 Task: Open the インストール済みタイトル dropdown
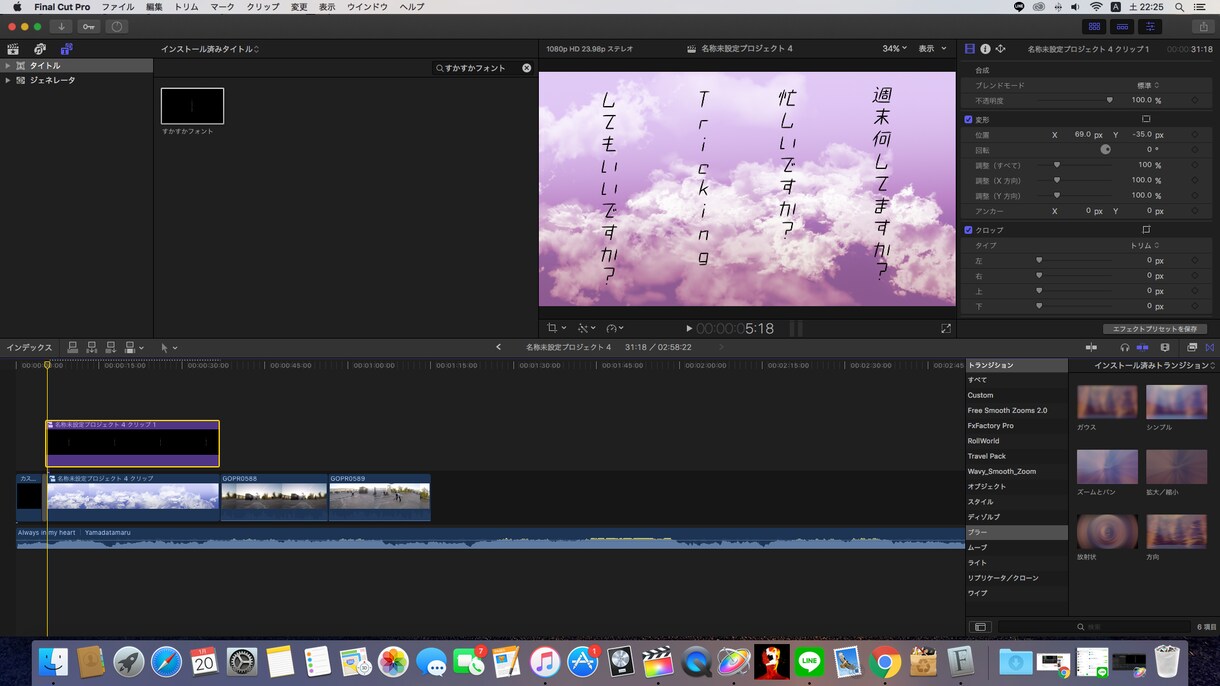(x=210, y=49)
